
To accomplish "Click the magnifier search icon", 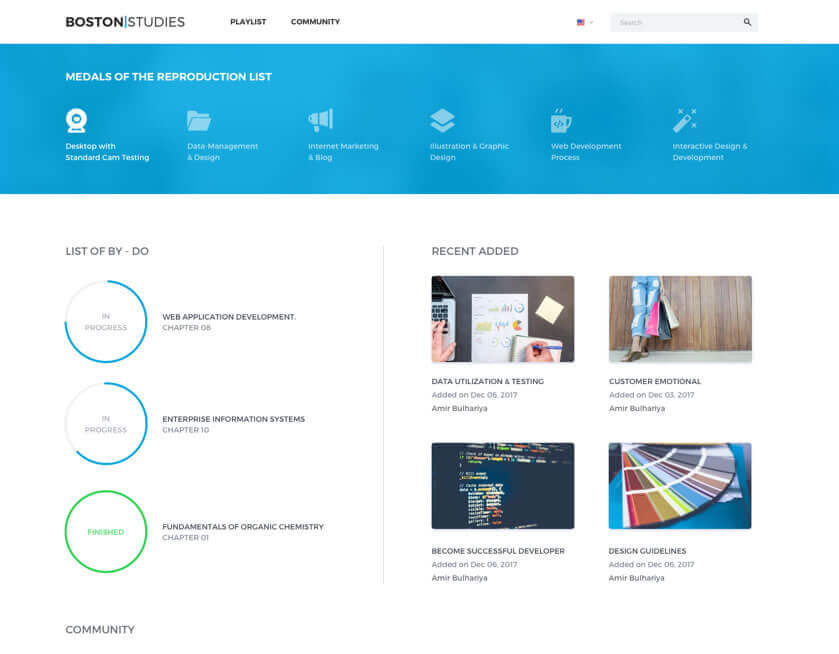I will coord(748,22).
